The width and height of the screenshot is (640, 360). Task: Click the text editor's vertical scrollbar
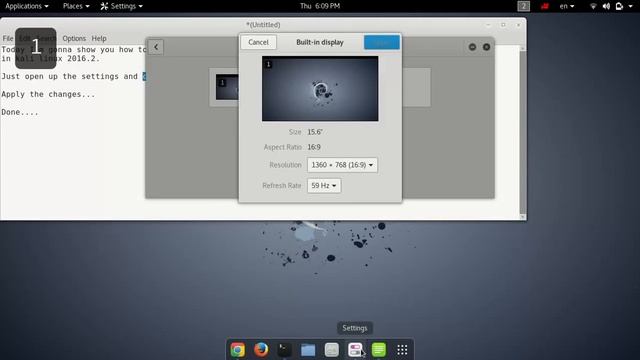[522, 133]
